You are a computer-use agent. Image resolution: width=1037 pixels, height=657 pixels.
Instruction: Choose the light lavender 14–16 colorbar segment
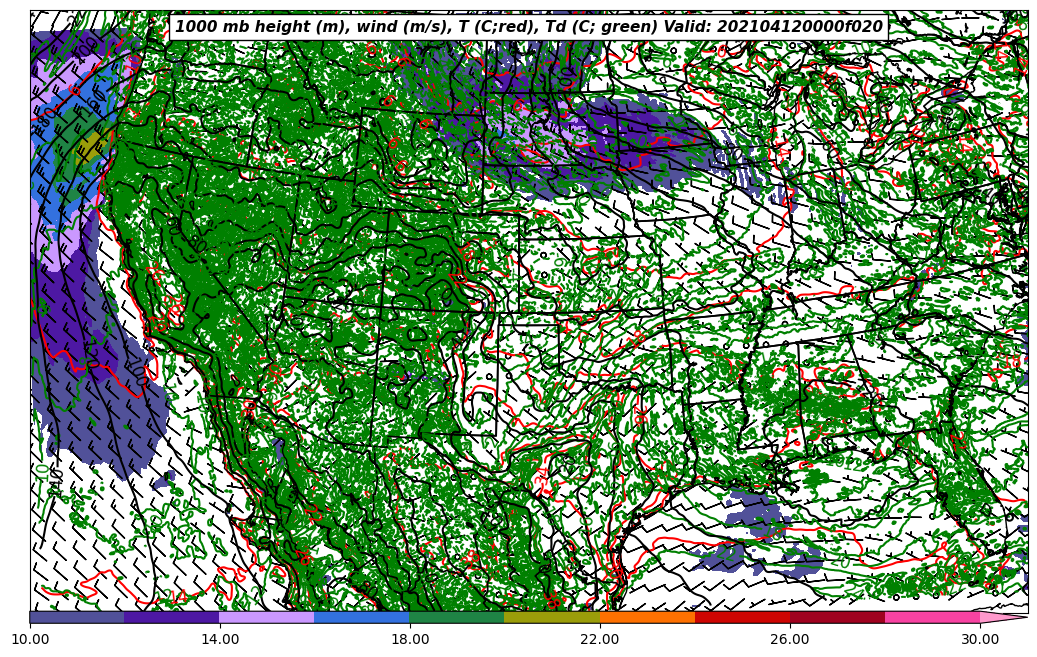(266, 617)
